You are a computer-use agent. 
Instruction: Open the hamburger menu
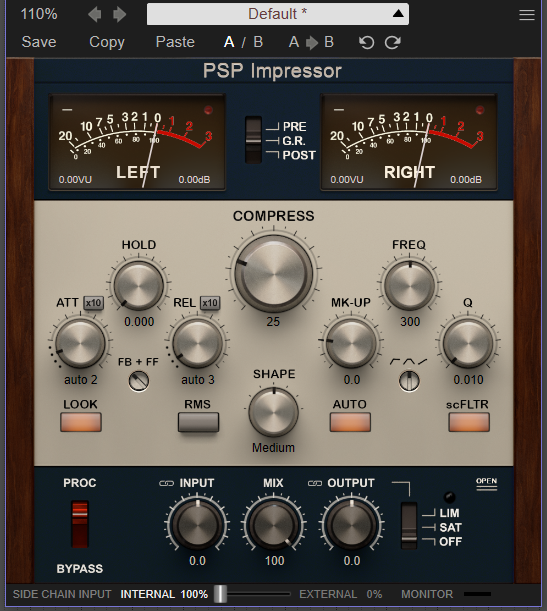[x=527, y=15]
